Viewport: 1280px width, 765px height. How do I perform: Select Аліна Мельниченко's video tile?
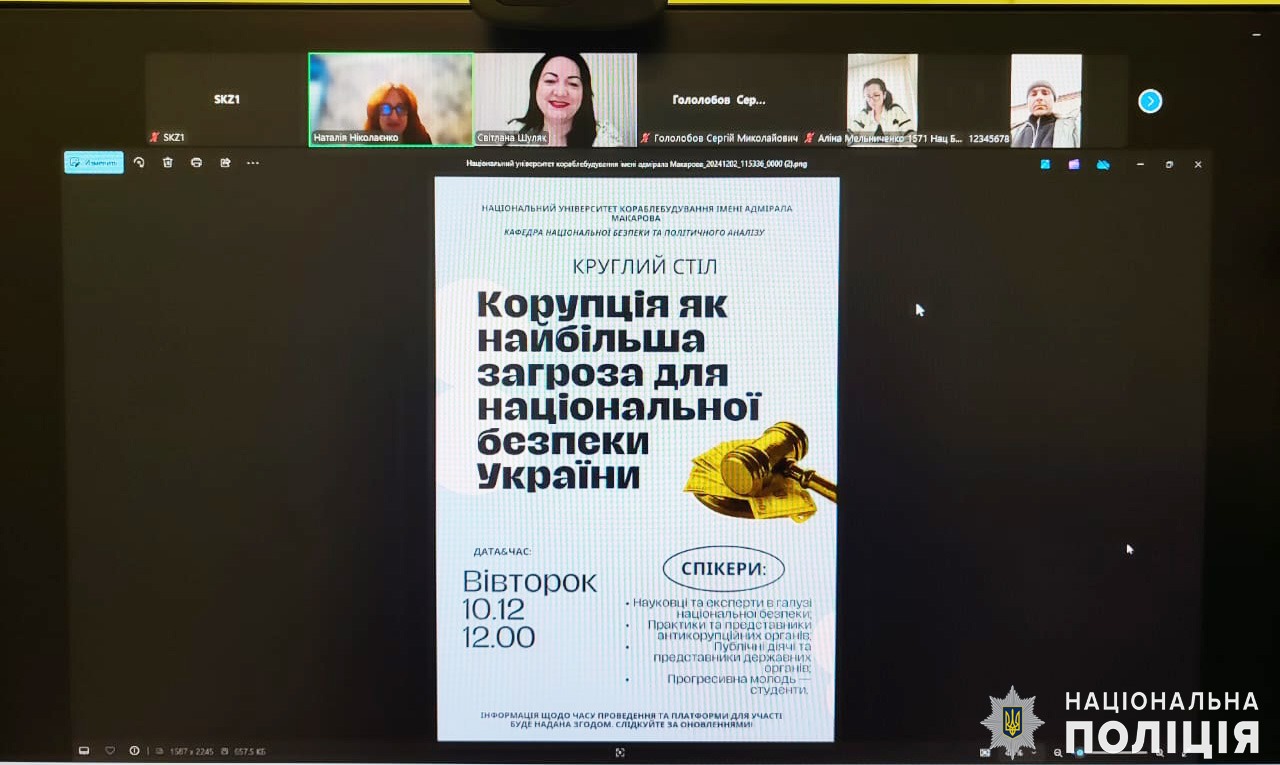coord(883,100)
